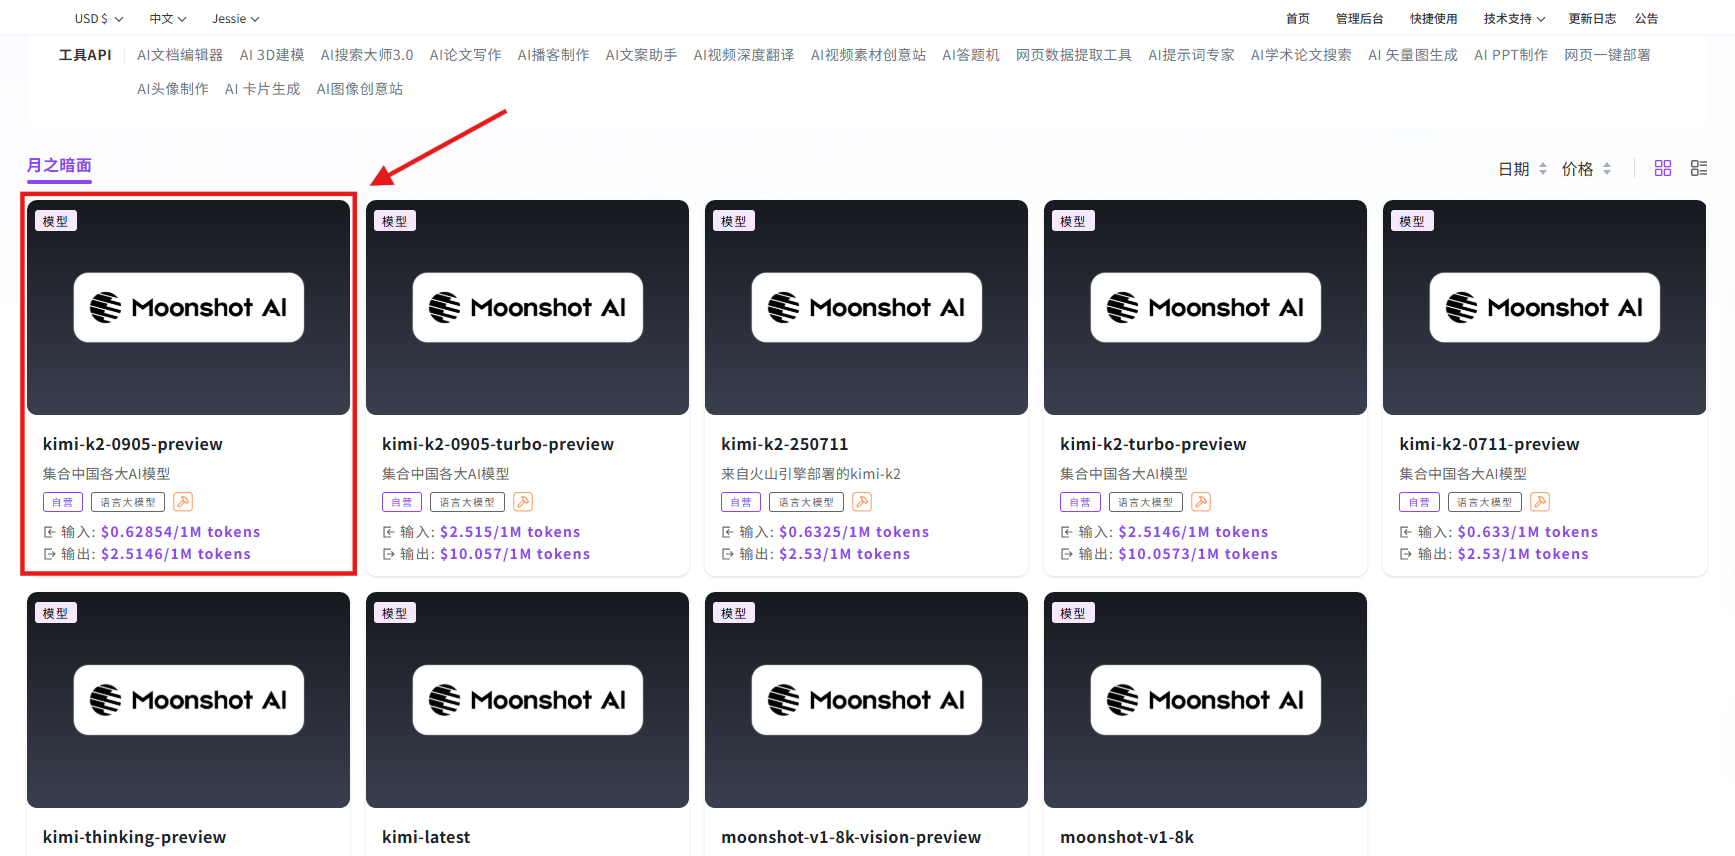Image resolution: width=1735 pixels, height=856 pixels.
Task: Click input price icon on kimi-k2-0711-preview card
Action: (x=1405, y=532)
